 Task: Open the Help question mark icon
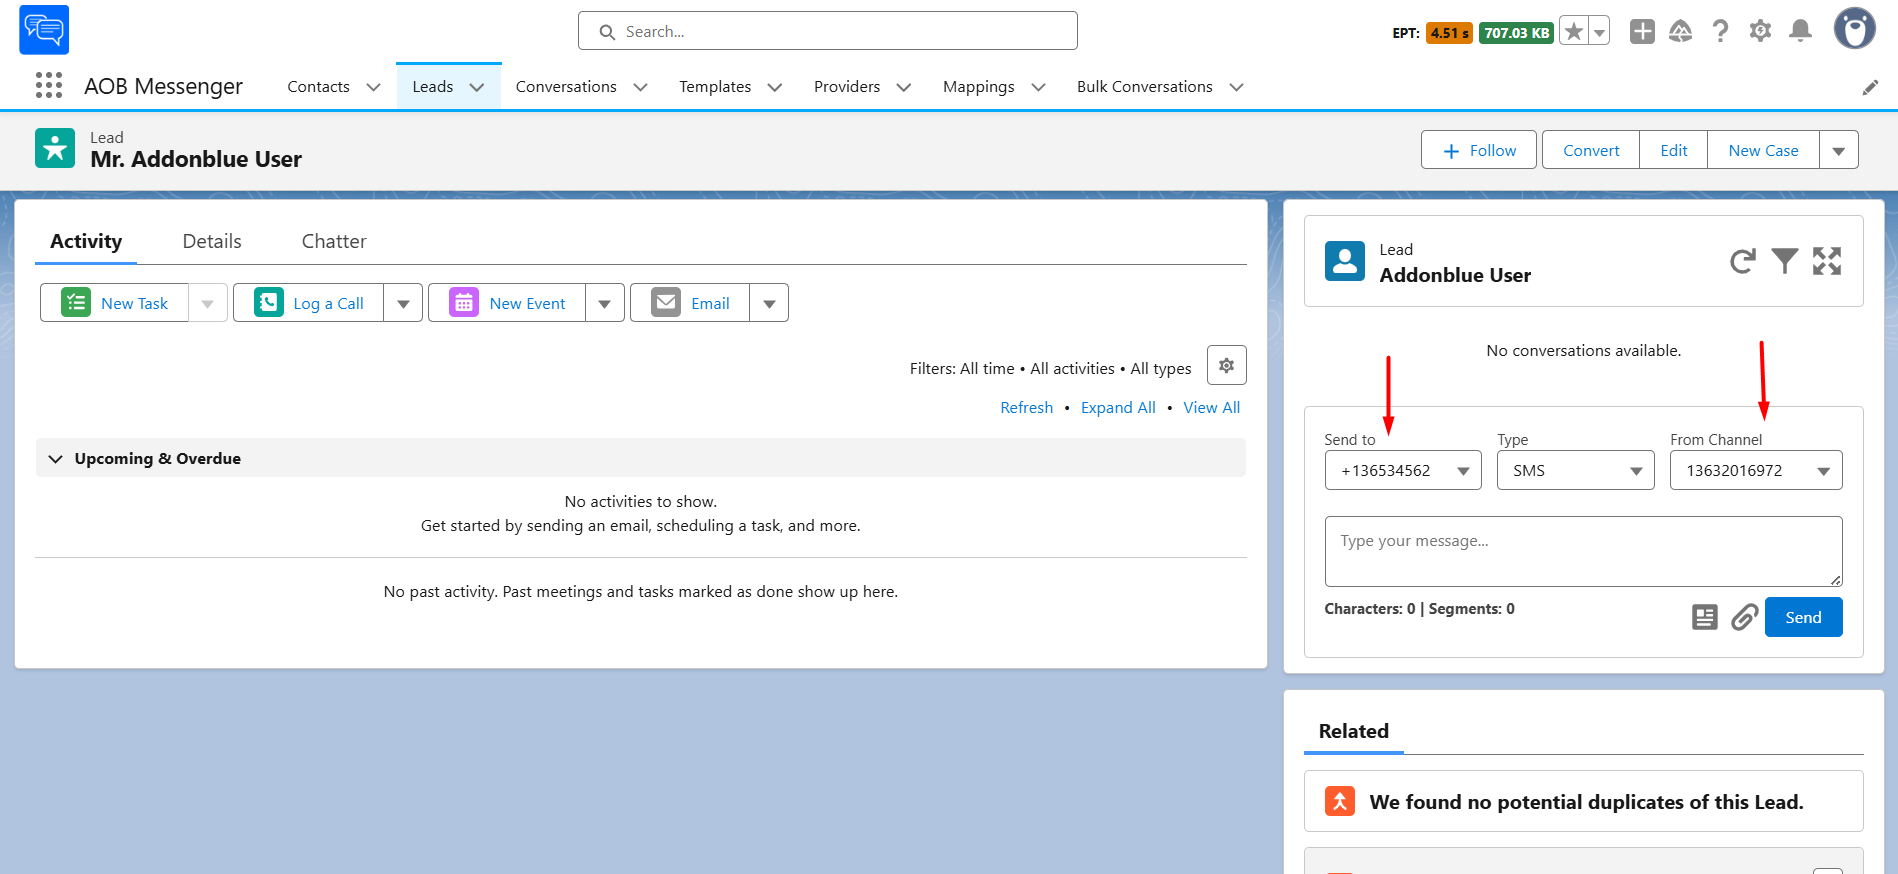point(1720,32)
